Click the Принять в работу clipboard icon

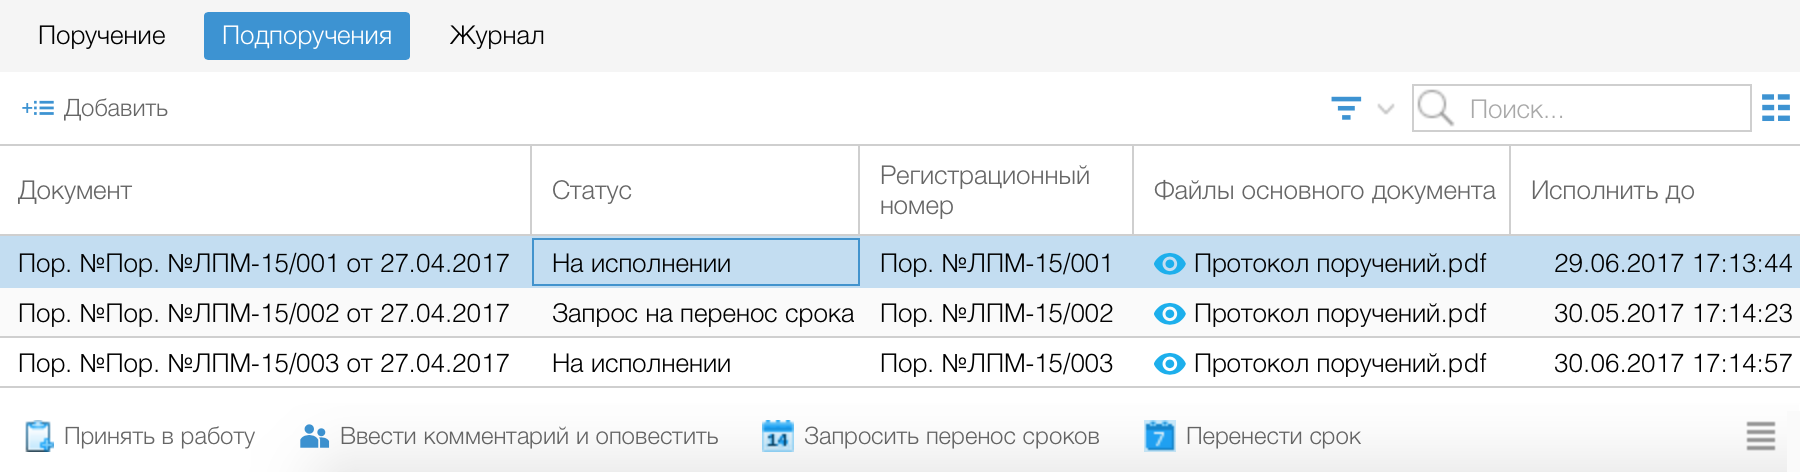(38, 436)
